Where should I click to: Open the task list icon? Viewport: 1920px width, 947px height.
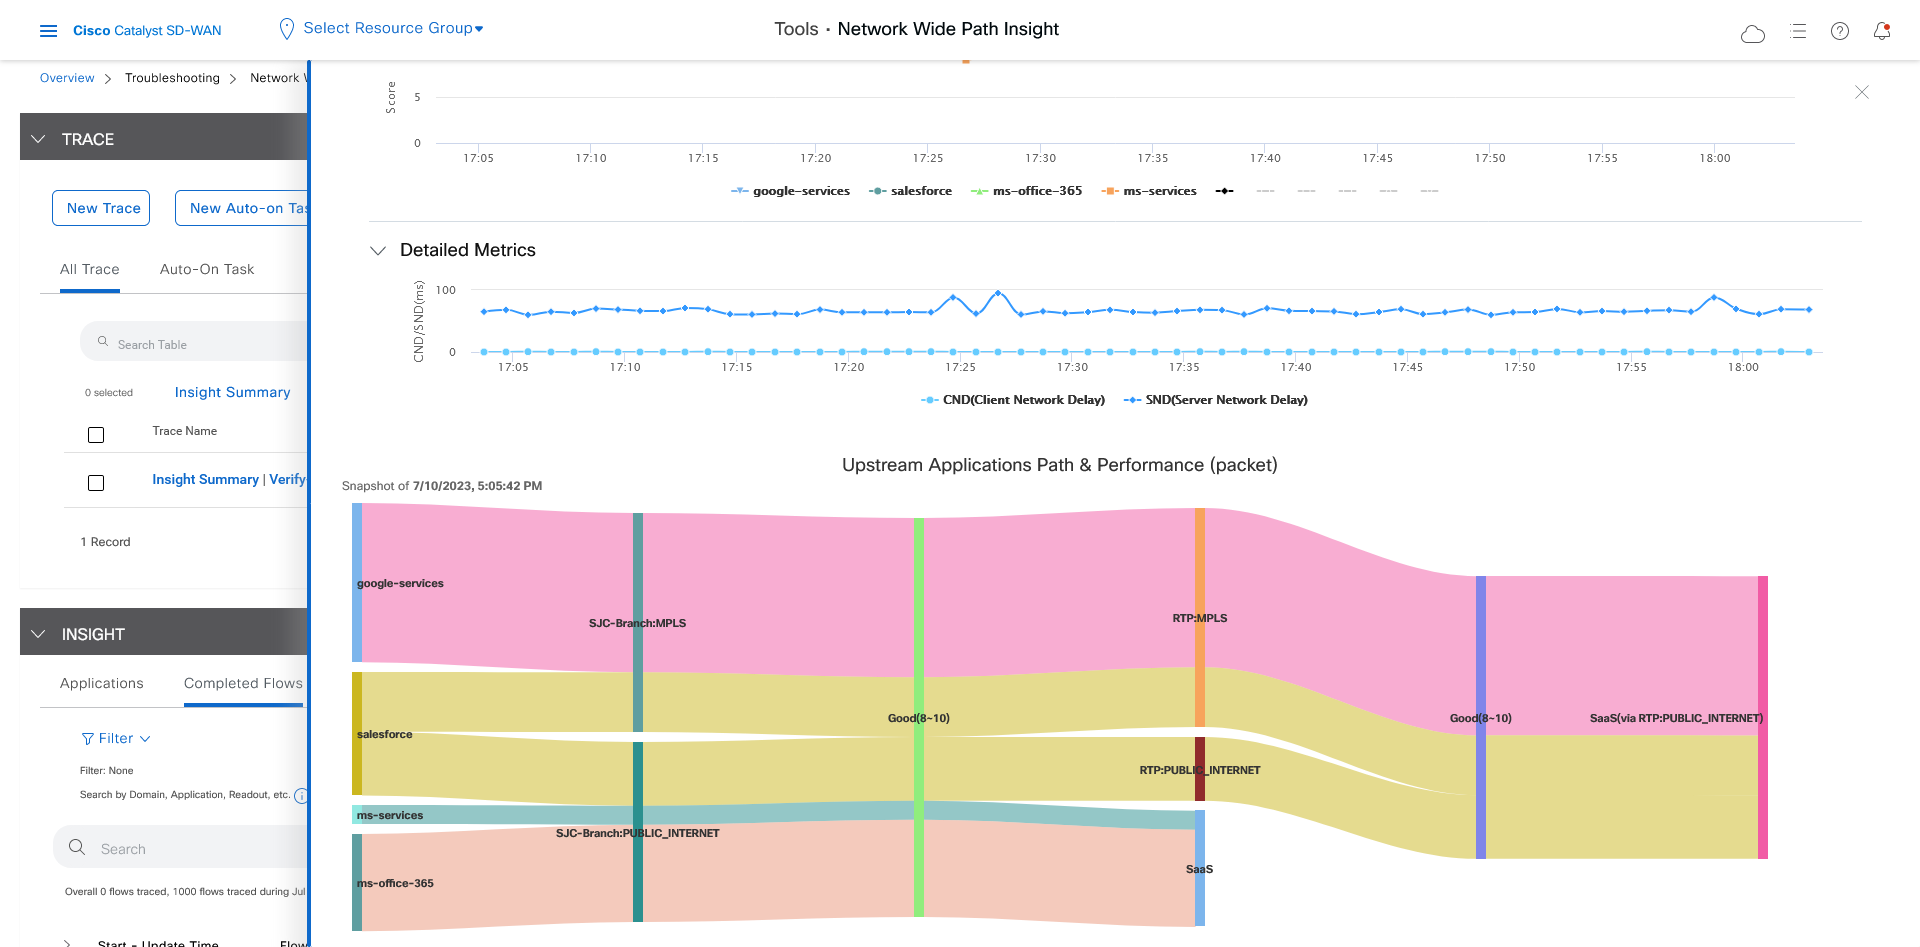pyautogui.click(x=1797, y=31)
